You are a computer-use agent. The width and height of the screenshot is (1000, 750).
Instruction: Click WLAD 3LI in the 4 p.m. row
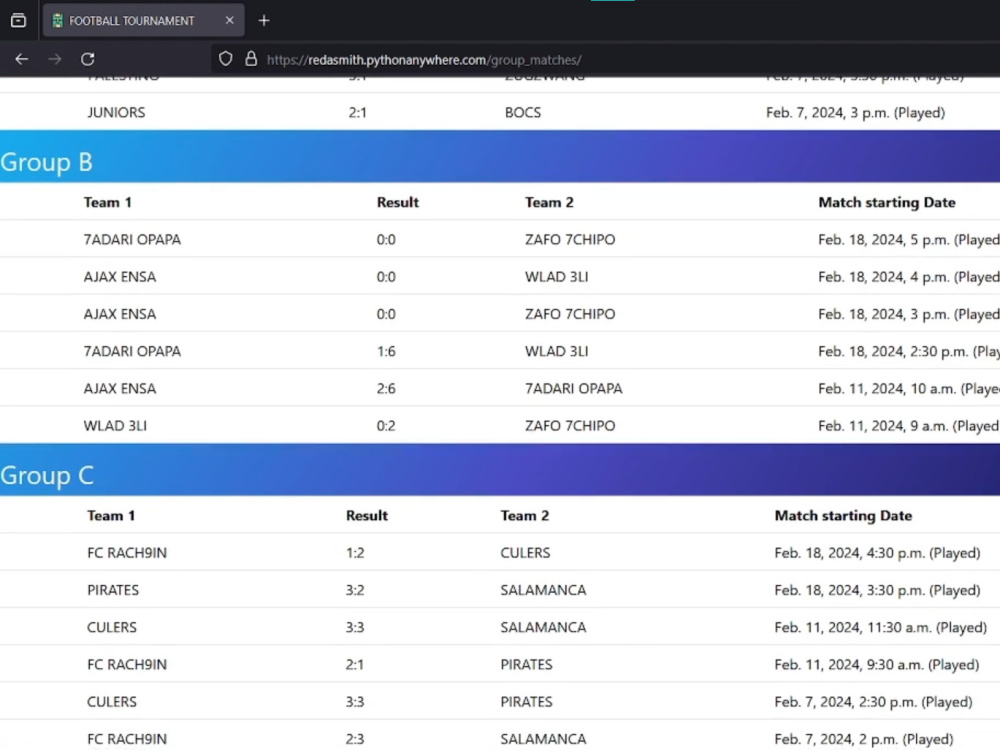click(x=557, y=277)
